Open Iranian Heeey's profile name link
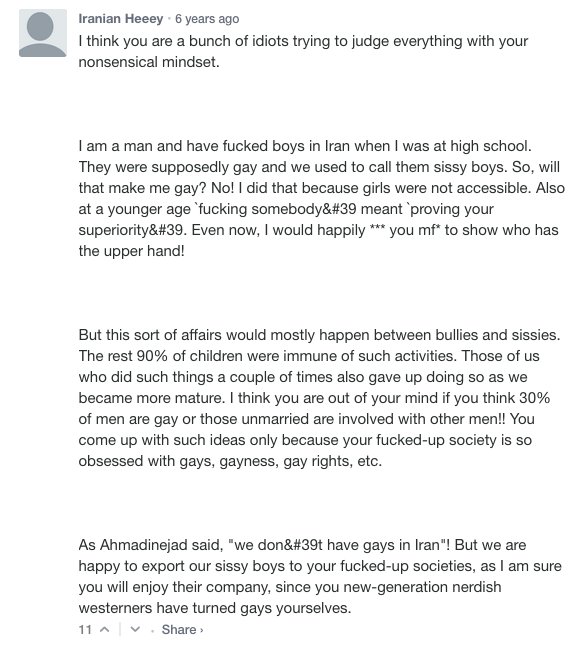584x656 pixels. coord(120,19)
